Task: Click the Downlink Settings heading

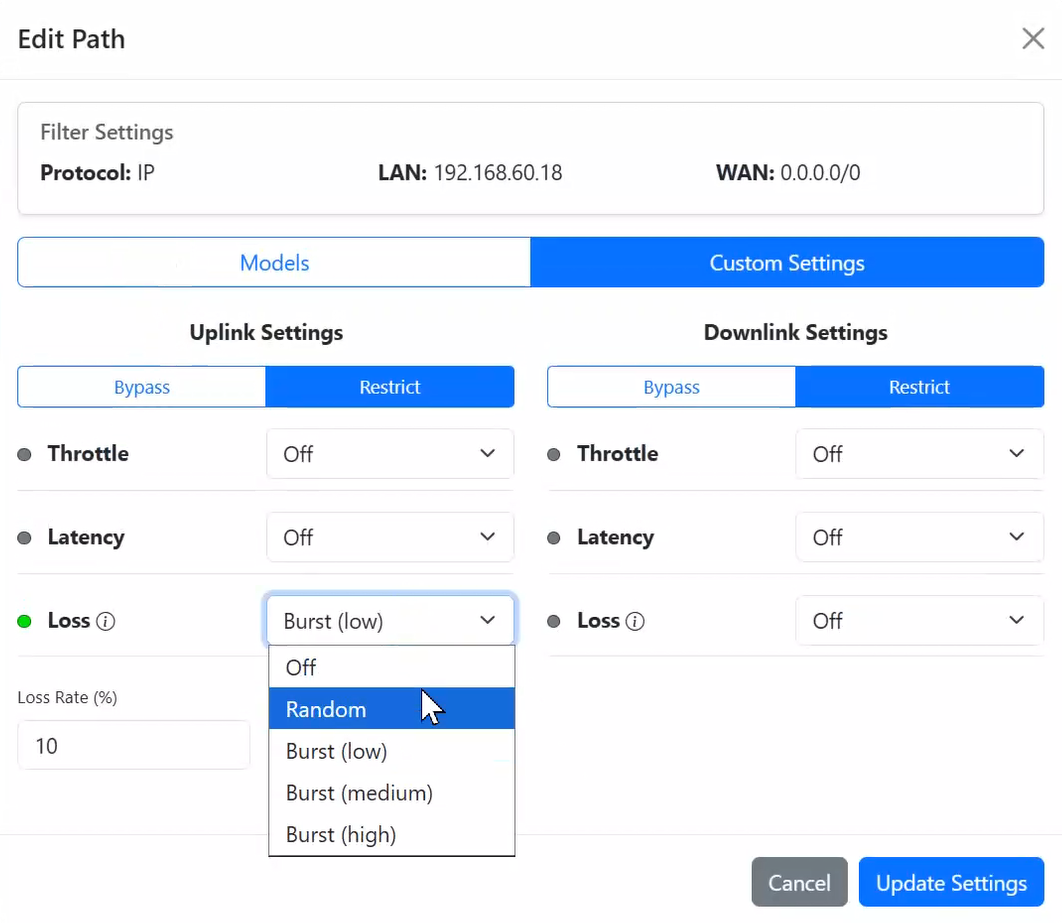Action: click(796, 332)
